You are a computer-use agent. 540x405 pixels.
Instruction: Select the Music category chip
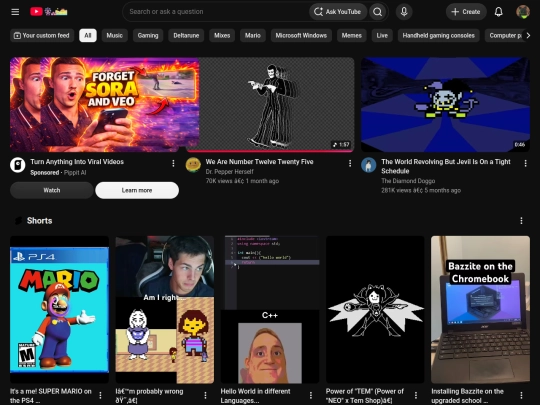click(x=115, y=35)
